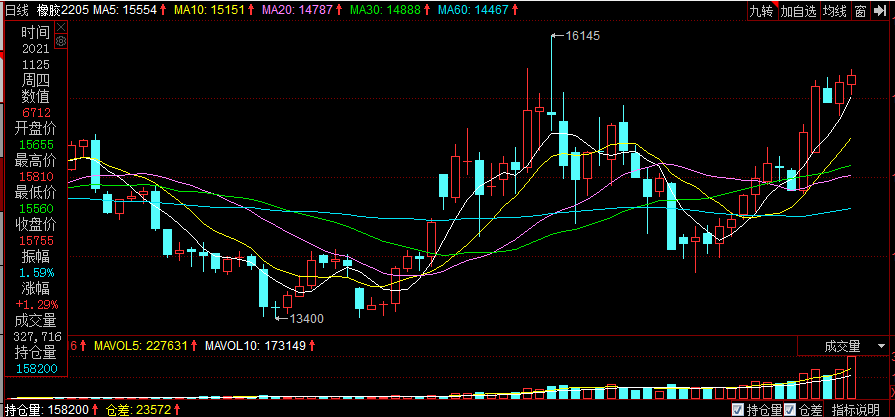The height and width of the screenshot is (417, 895).
Task: Click the 16145 high price label
Action: pyautogui.click(x=583, y=35)
